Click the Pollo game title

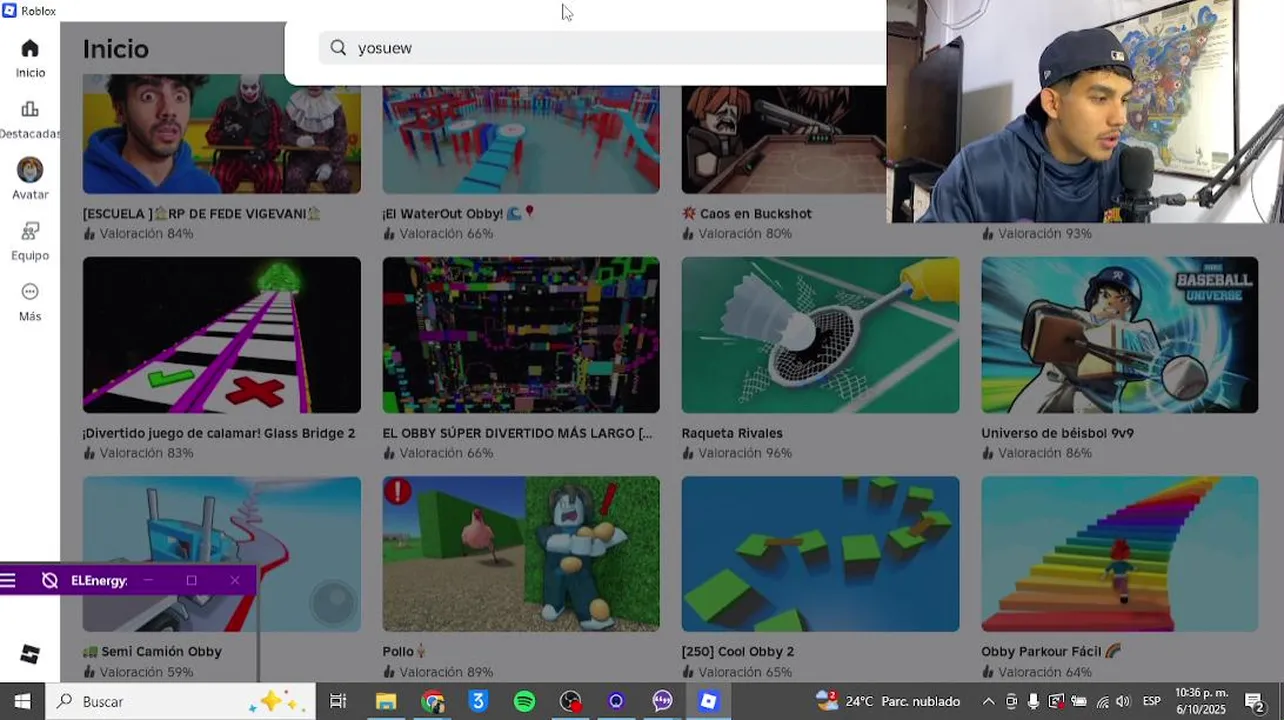(405, 651)
